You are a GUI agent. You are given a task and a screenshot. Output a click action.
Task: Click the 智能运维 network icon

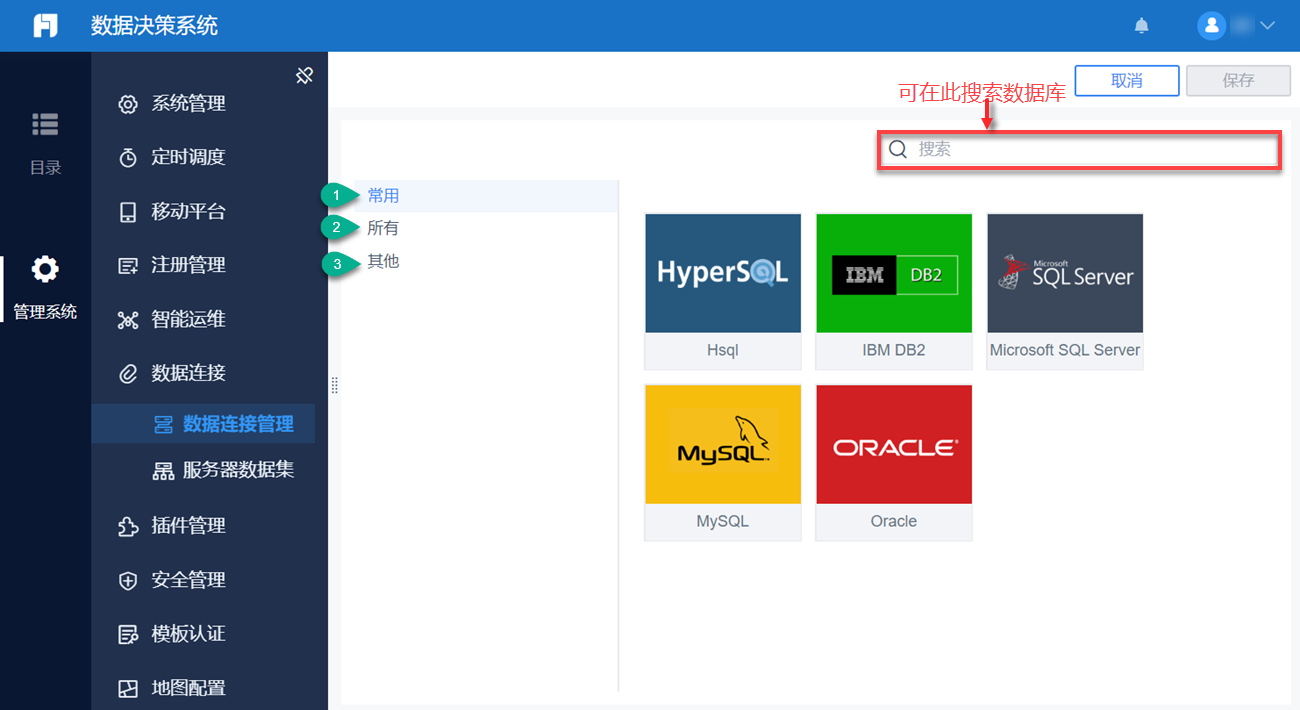pyautogui.click(x=128, y=320)
